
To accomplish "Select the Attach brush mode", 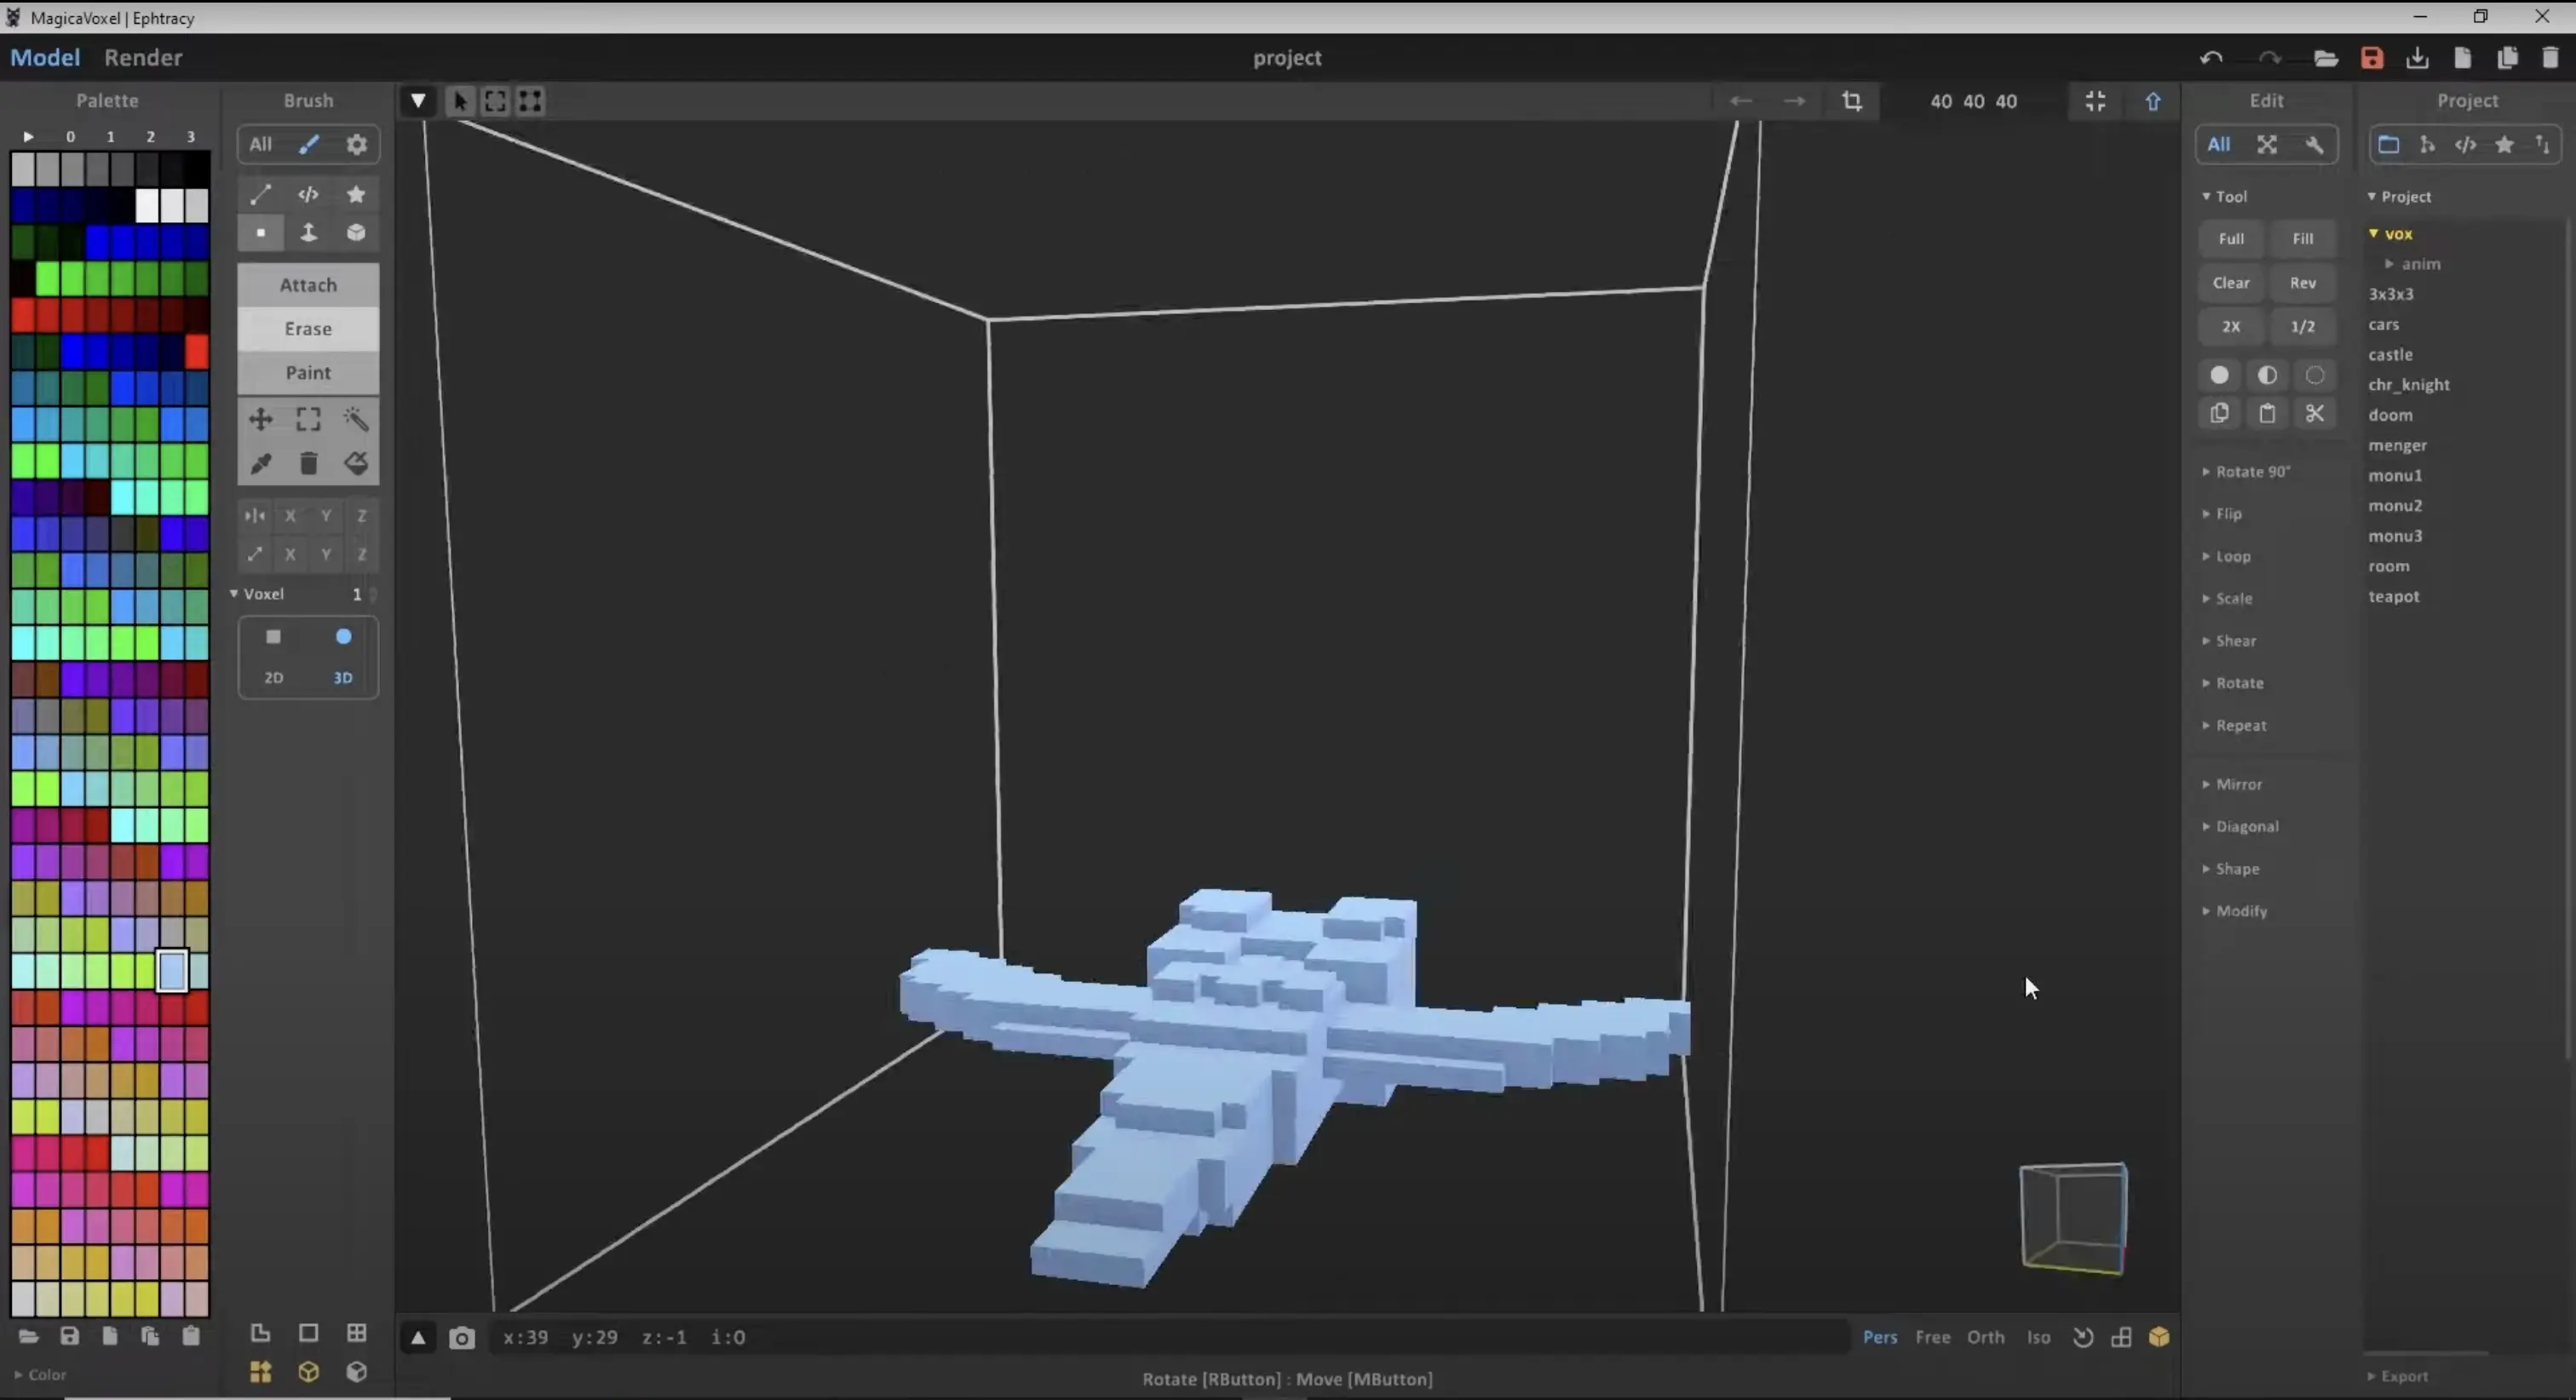I will (307, 283).
